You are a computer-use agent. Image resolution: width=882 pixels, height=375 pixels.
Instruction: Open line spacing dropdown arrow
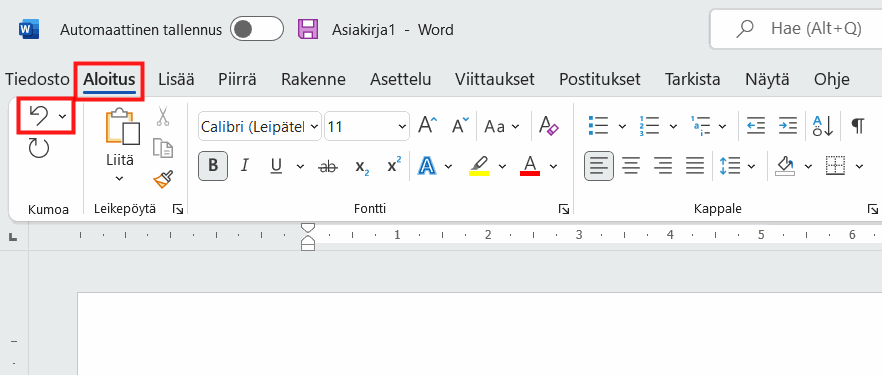(752, 166)
